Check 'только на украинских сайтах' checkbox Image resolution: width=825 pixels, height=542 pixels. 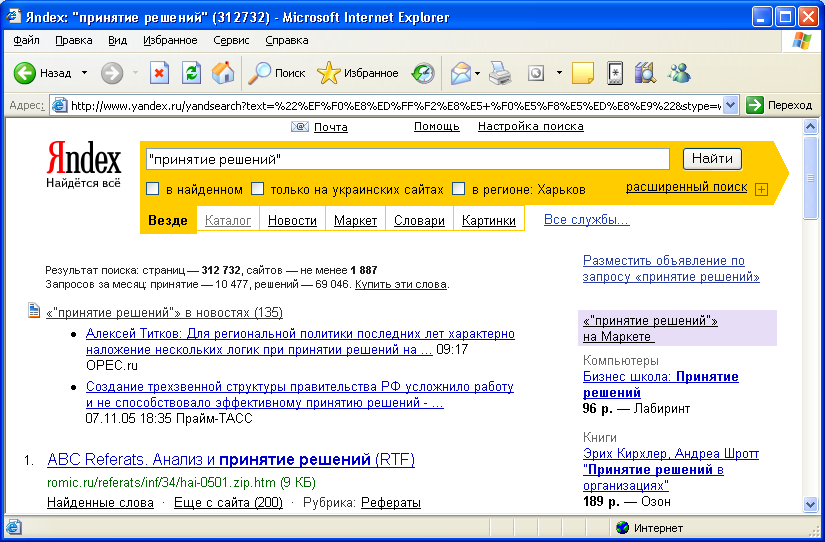[257, 189]
